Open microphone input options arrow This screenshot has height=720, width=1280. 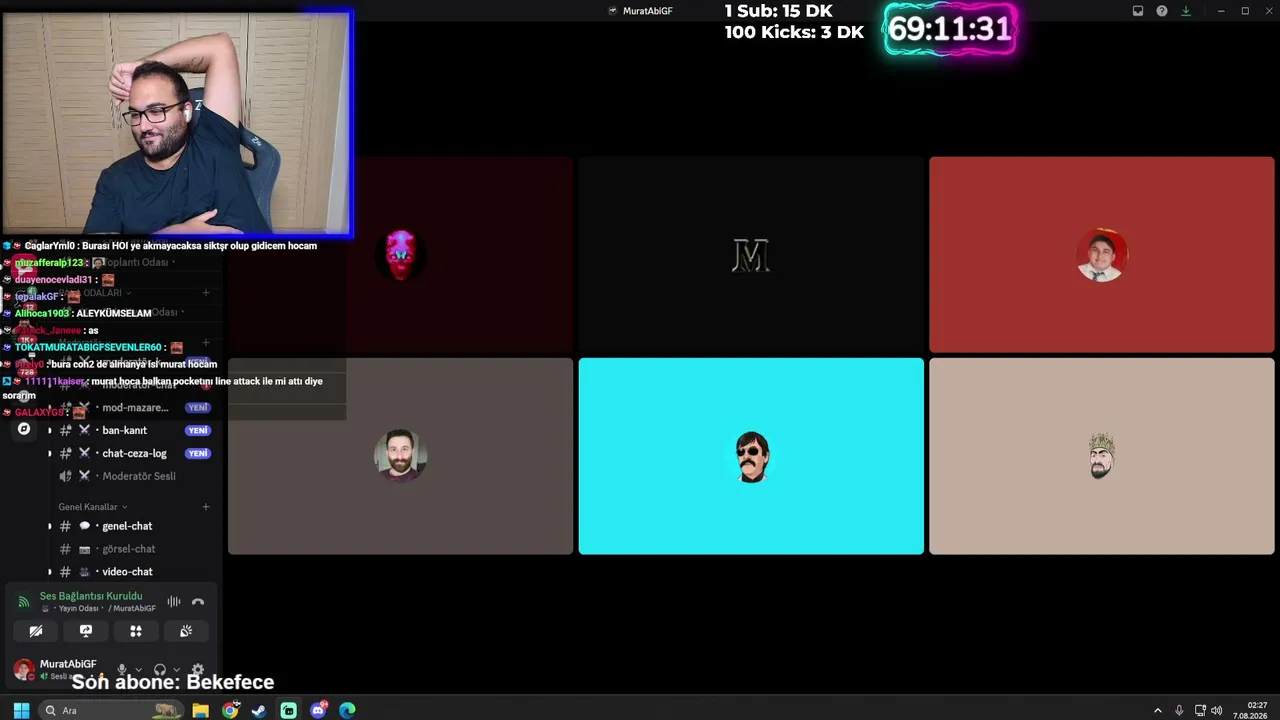[138, 670]
